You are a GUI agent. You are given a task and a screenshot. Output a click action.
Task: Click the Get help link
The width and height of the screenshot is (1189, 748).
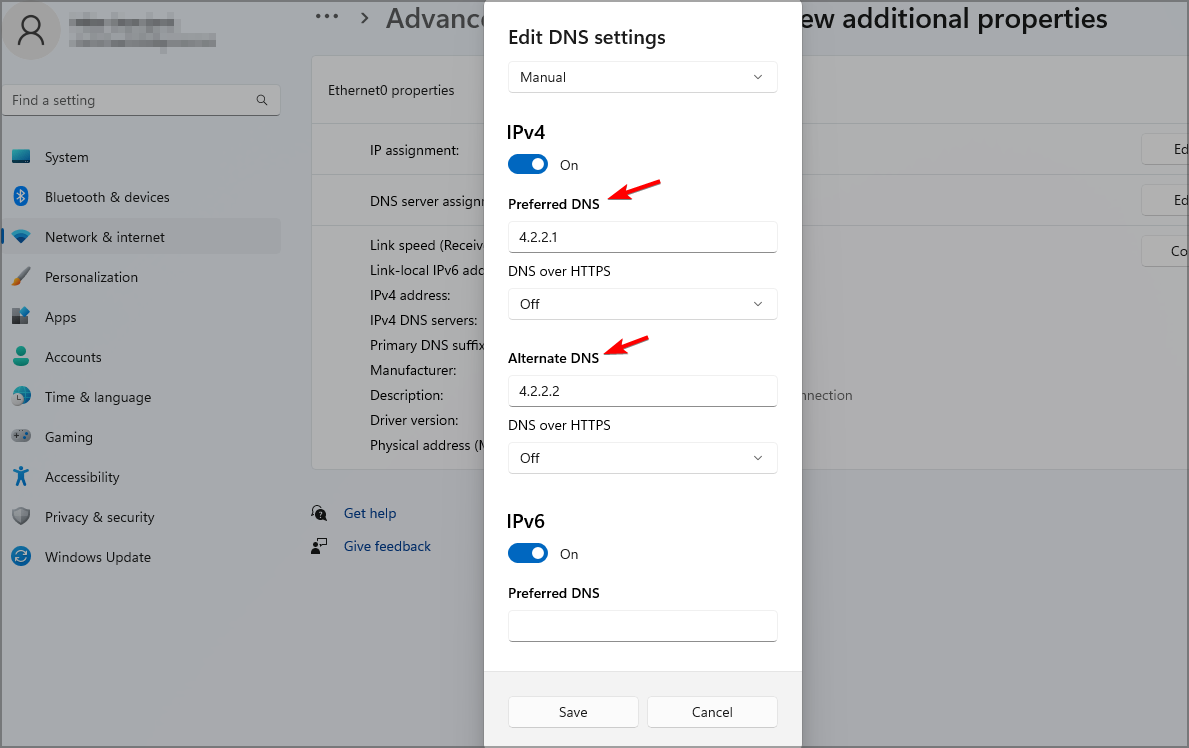tap(370, 513)
